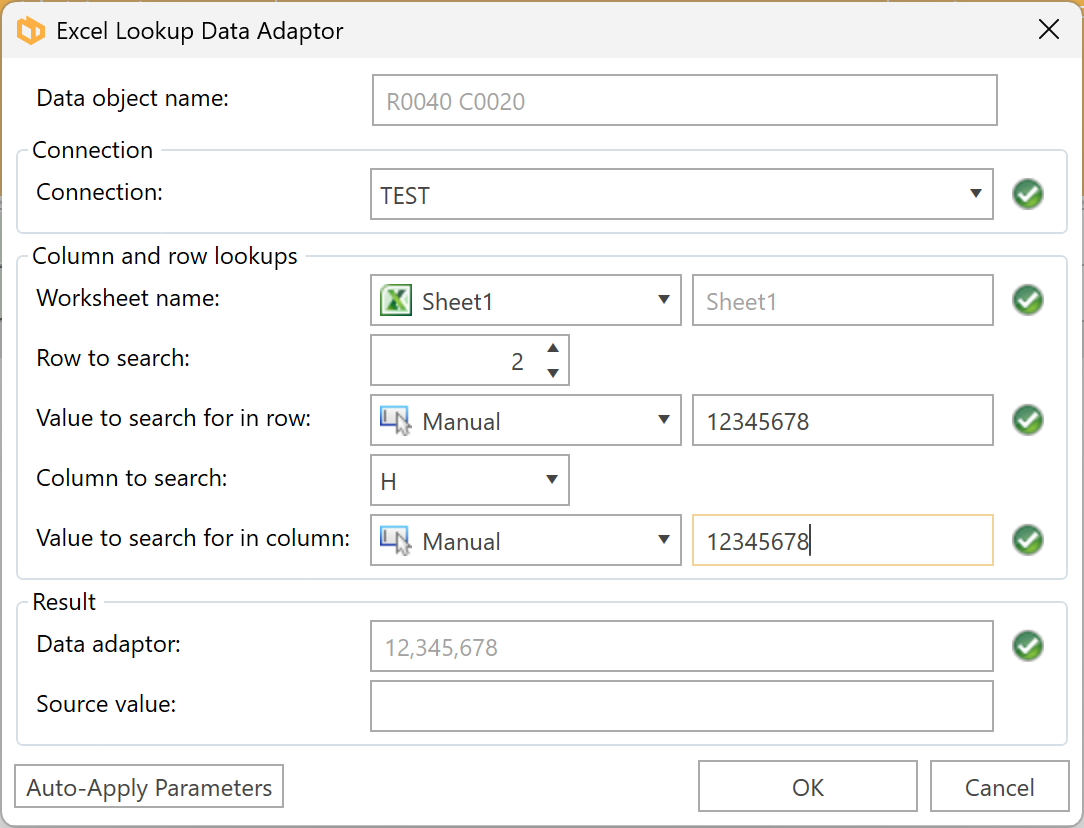This screenshot has height=828, width=1084.
Task: Focus the Source value text box
Action: [x=681, y=706]
